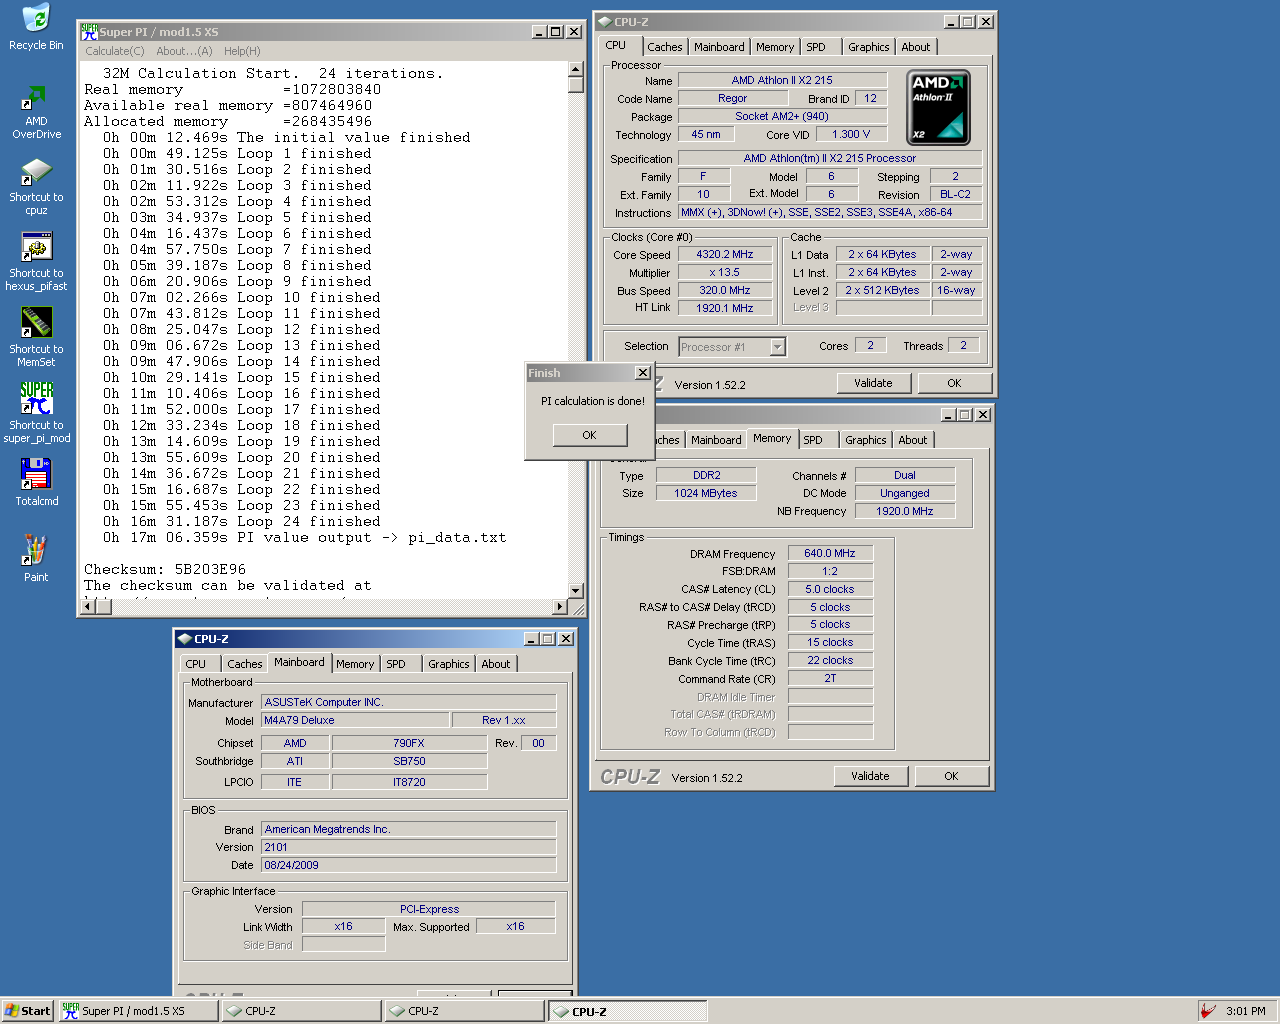Click the active CPU-Z taskbar button
Screen dimensions: 1280x1024
click(627, 1011)
